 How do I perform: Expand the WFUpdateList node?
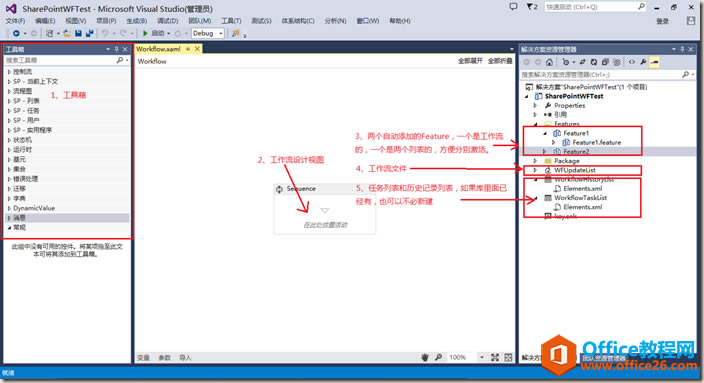pos(535,170)
